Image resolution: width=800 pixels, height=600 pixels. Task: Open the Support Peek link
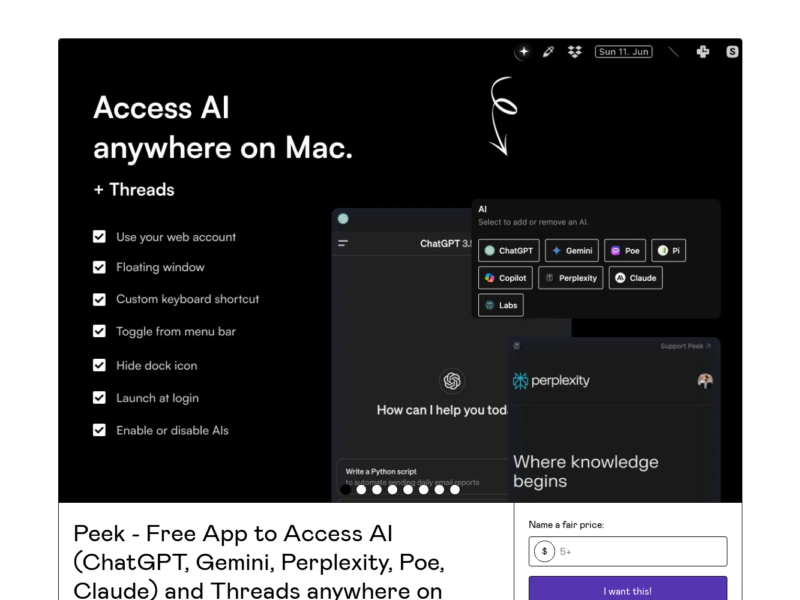click(x=685, y=346)
